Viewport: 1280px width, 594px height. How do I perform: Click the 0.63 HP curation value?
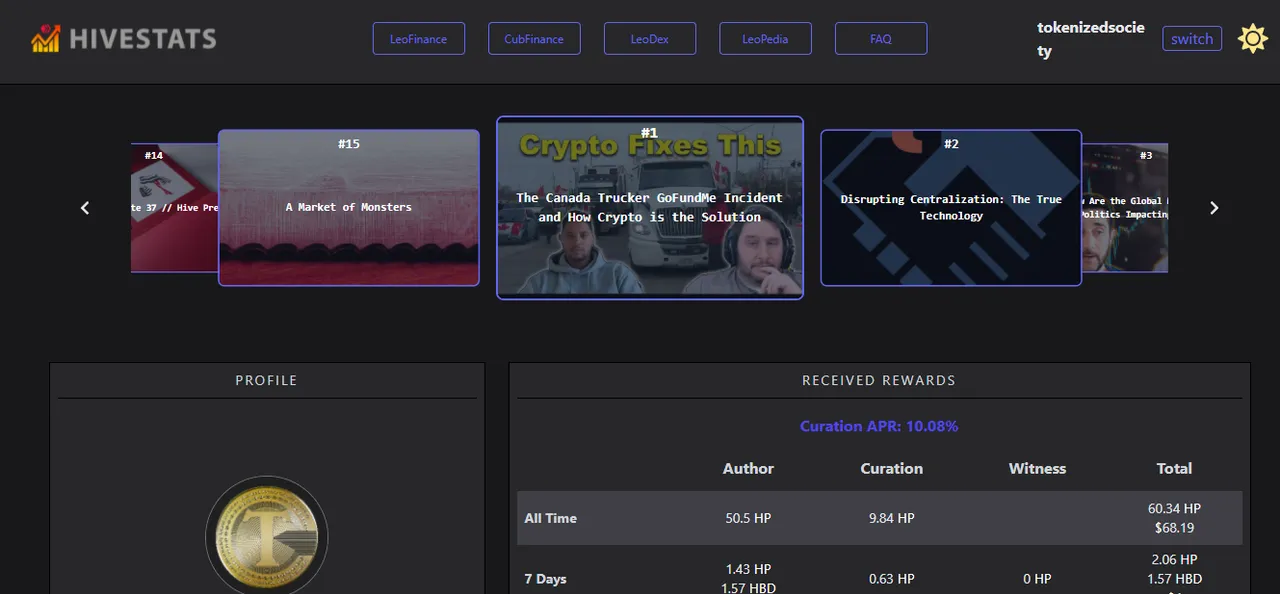(x=892, y=579)
